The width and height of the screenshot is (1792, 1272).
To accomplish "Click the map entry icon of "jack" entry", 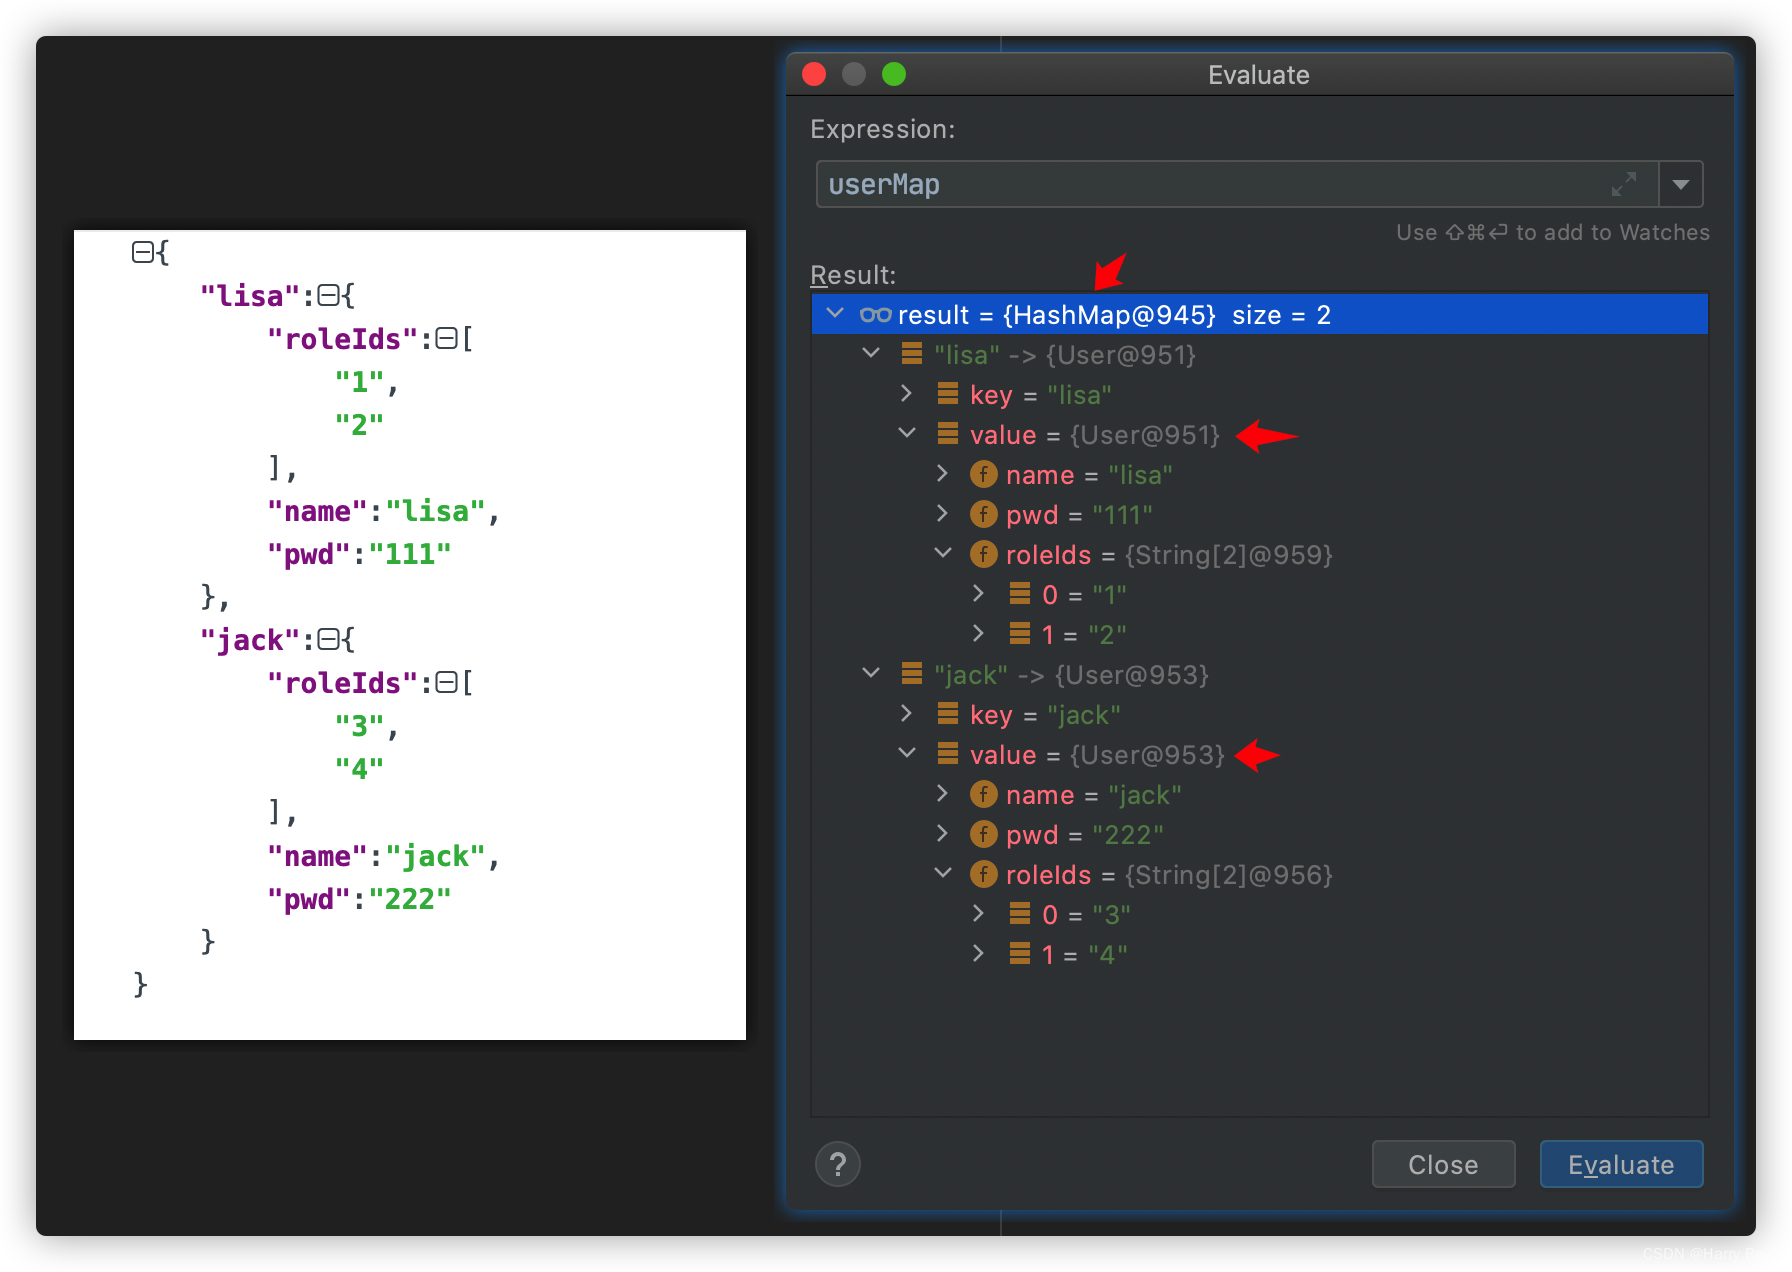I will click(x=912, y=673).
